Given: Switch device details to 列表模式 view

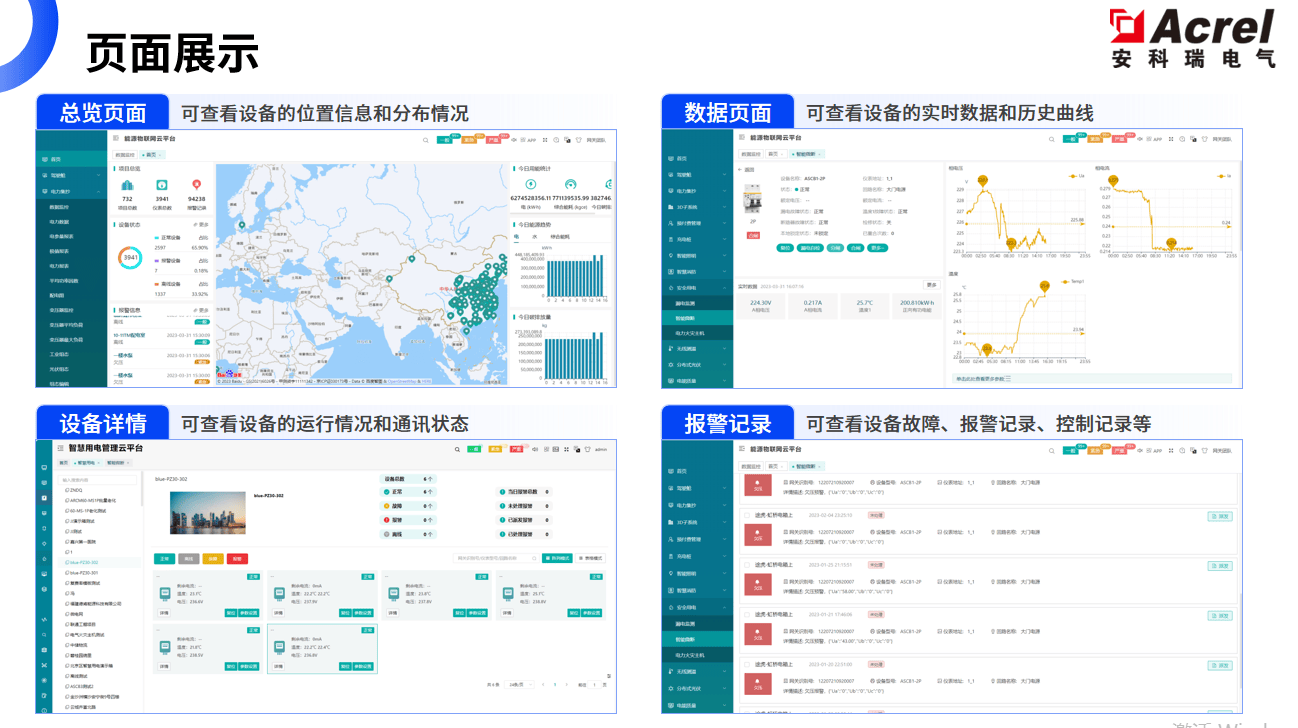Looking at the screenshot, I should point(558,558).
